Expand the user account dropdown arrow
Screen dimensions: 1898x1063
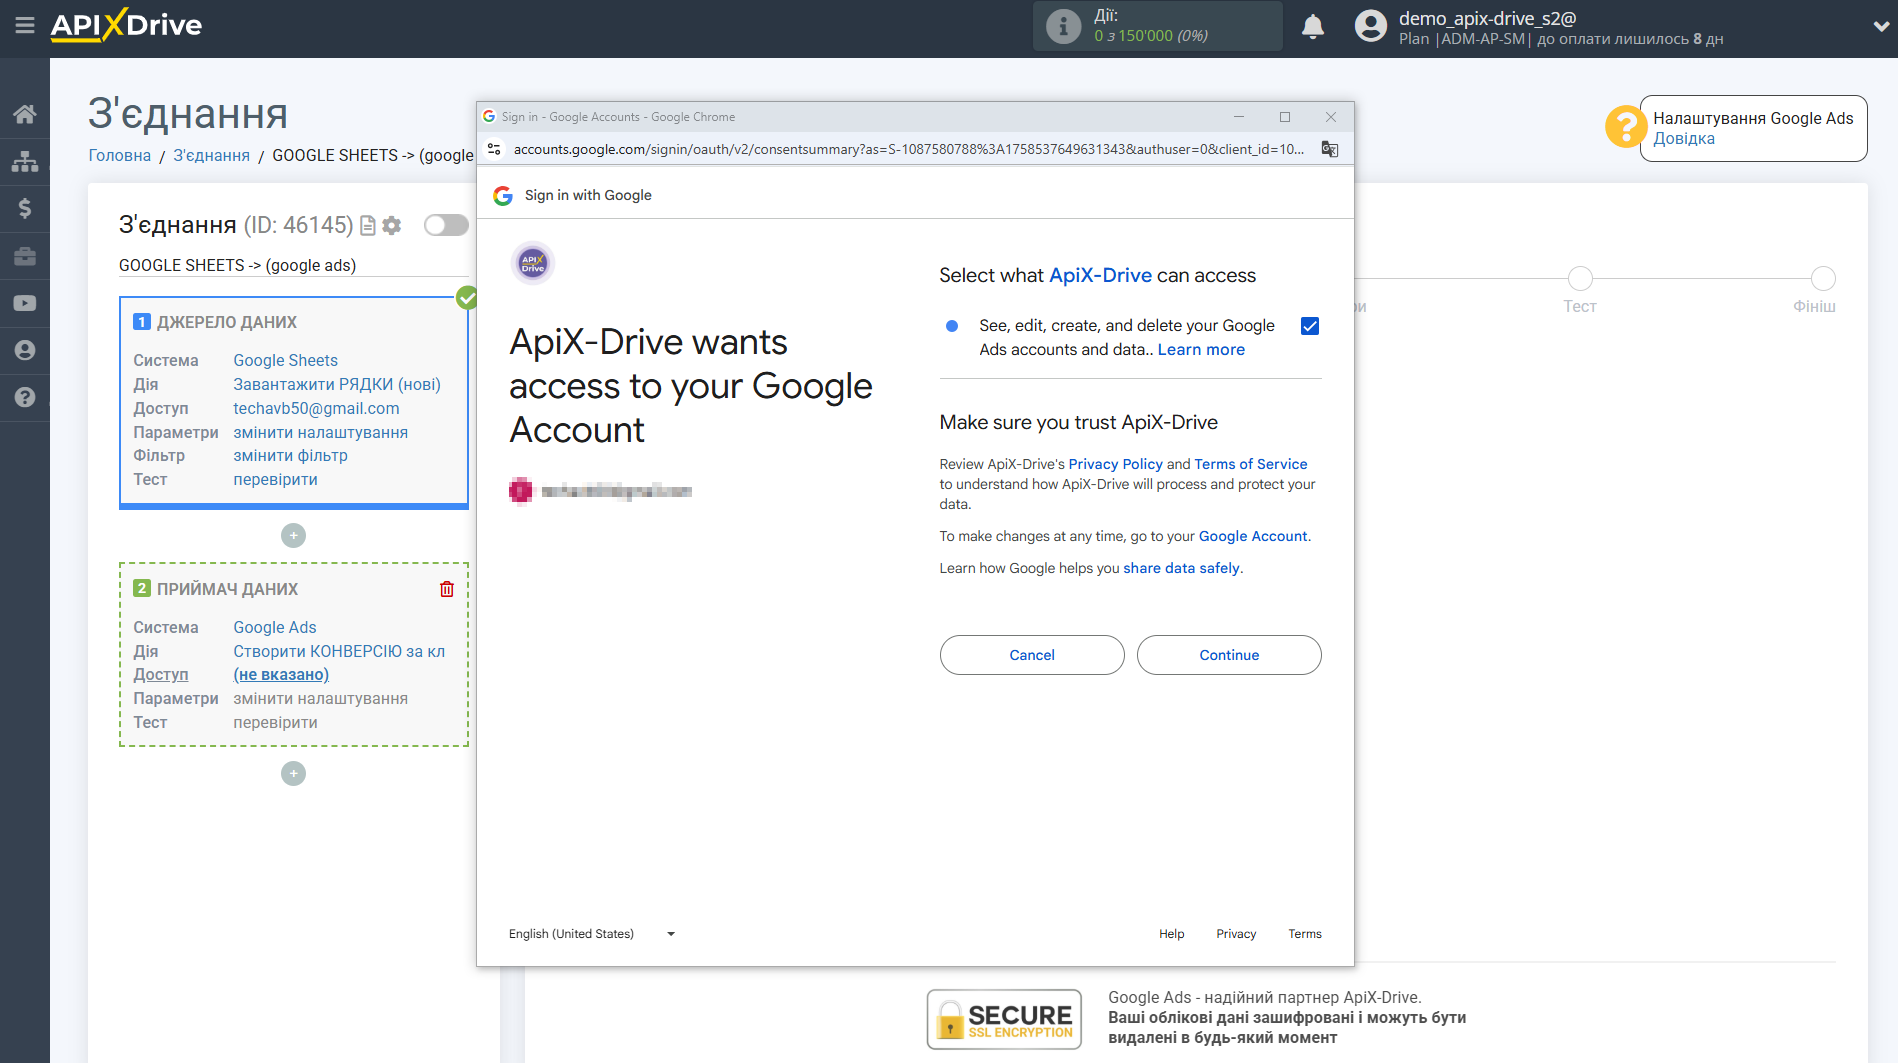pyautogui.click(x=1880, y=27)
